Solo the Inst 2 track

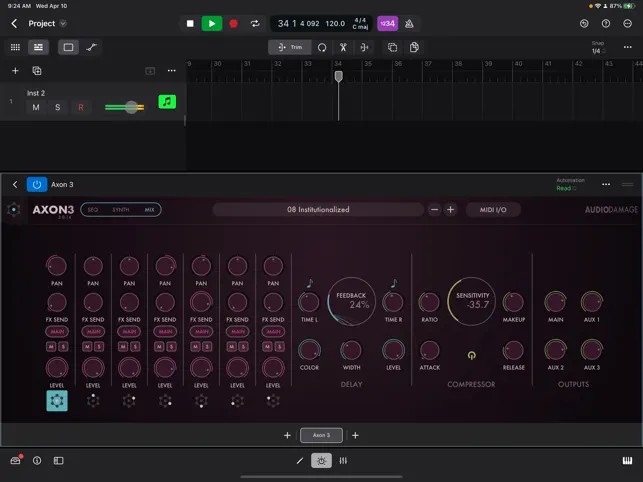pos(58,107)
